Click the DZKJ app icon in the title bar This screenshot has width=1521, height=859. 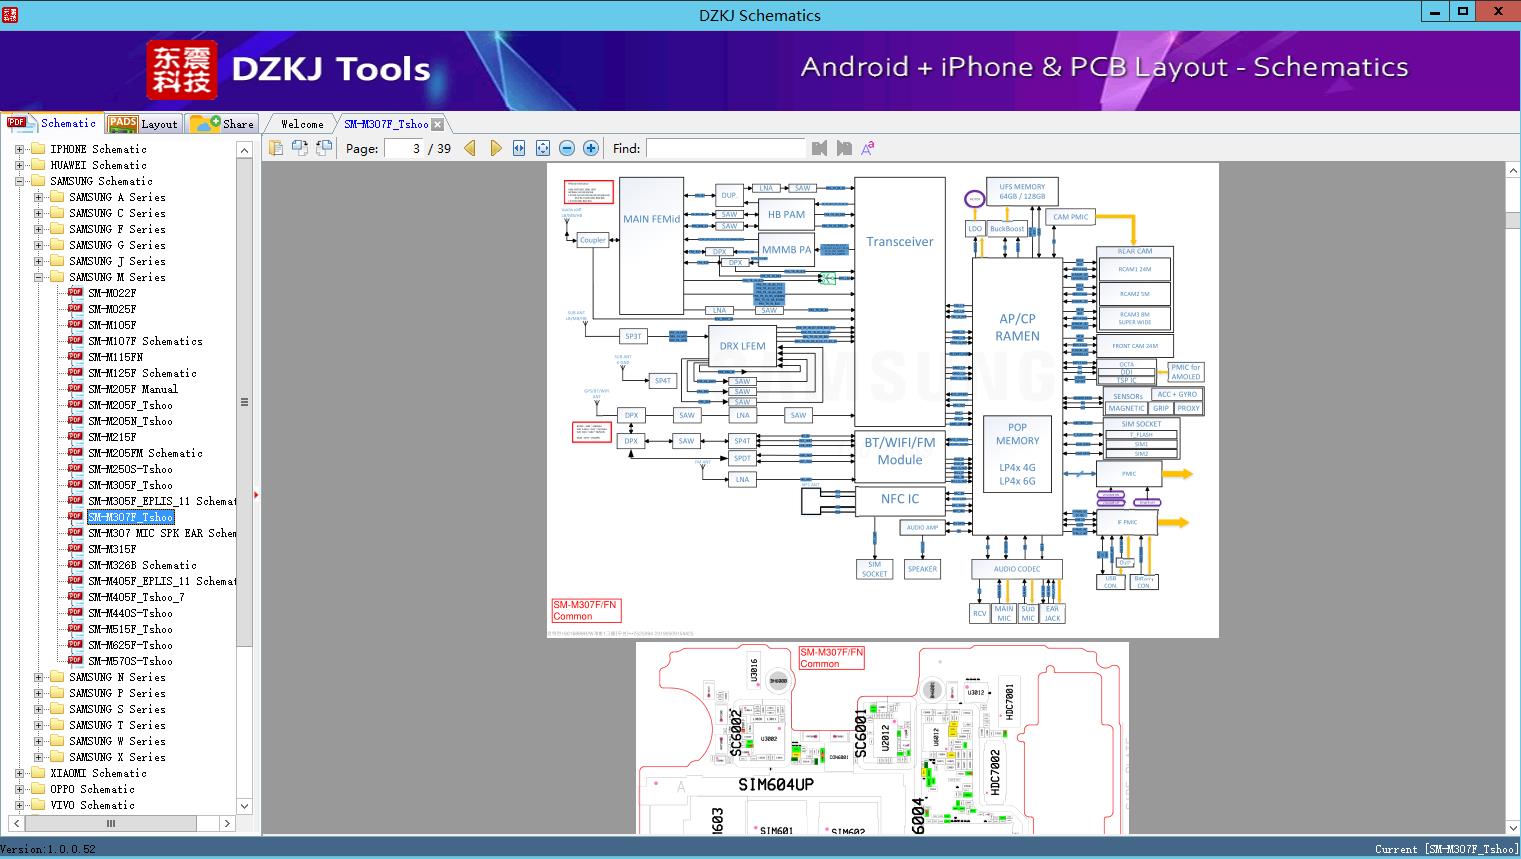pos(10,13)
